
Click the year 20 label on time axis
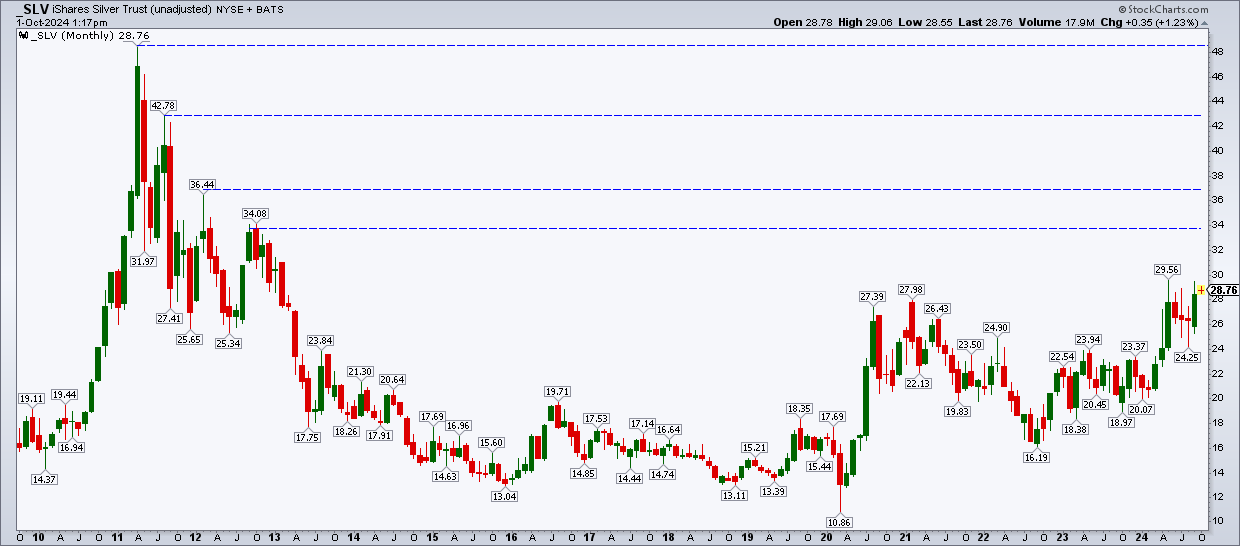pos(826,537)
